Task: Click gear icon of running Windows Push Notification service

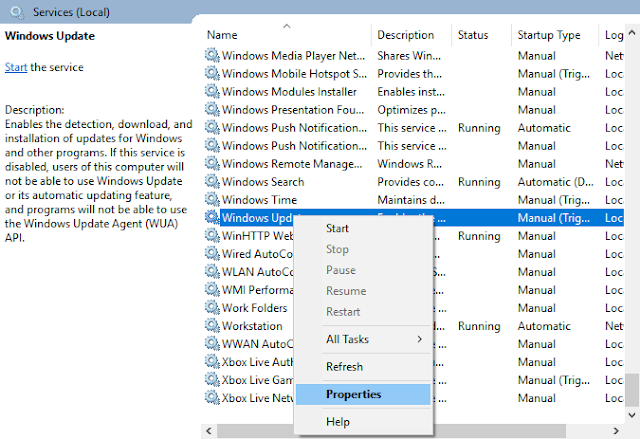Action: click(x=212, y=127)
